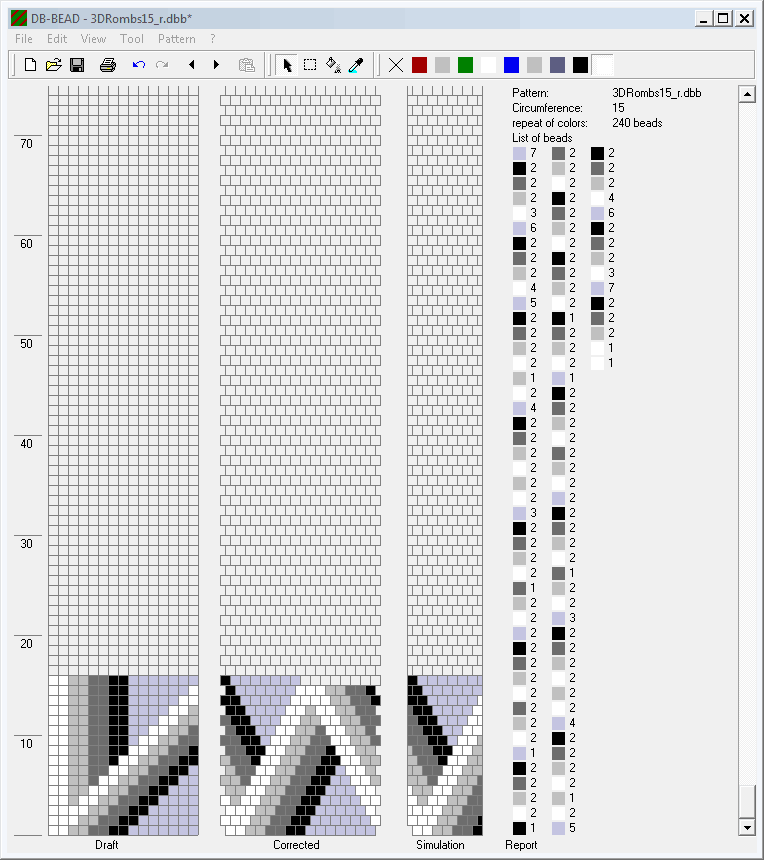
Task: Activate the color picker eyedropper tool
Action: [356, 65]
